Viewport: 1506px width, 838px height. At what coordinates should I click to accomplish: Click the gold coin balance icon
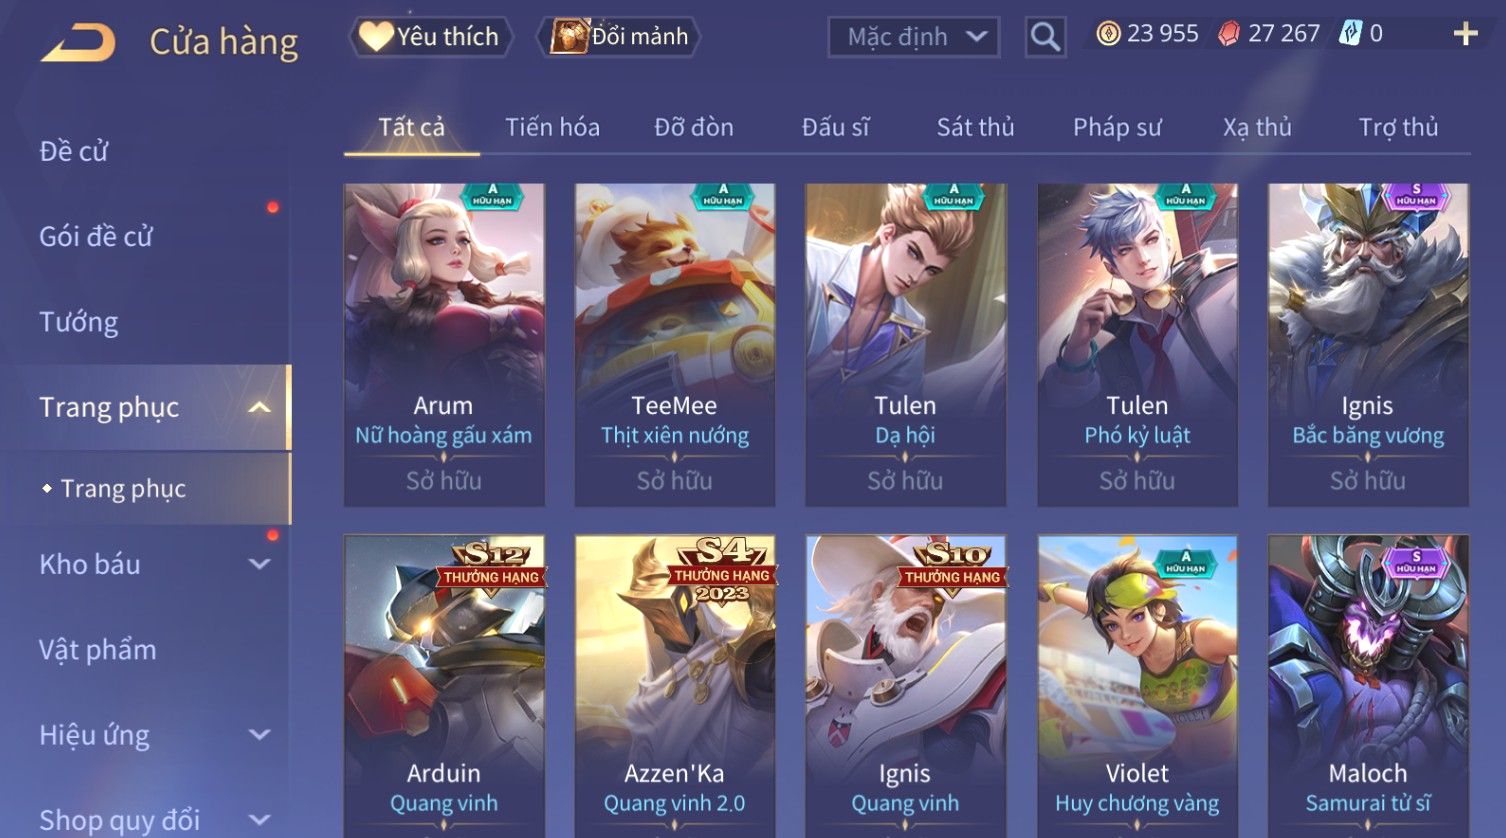point(1108,34)
